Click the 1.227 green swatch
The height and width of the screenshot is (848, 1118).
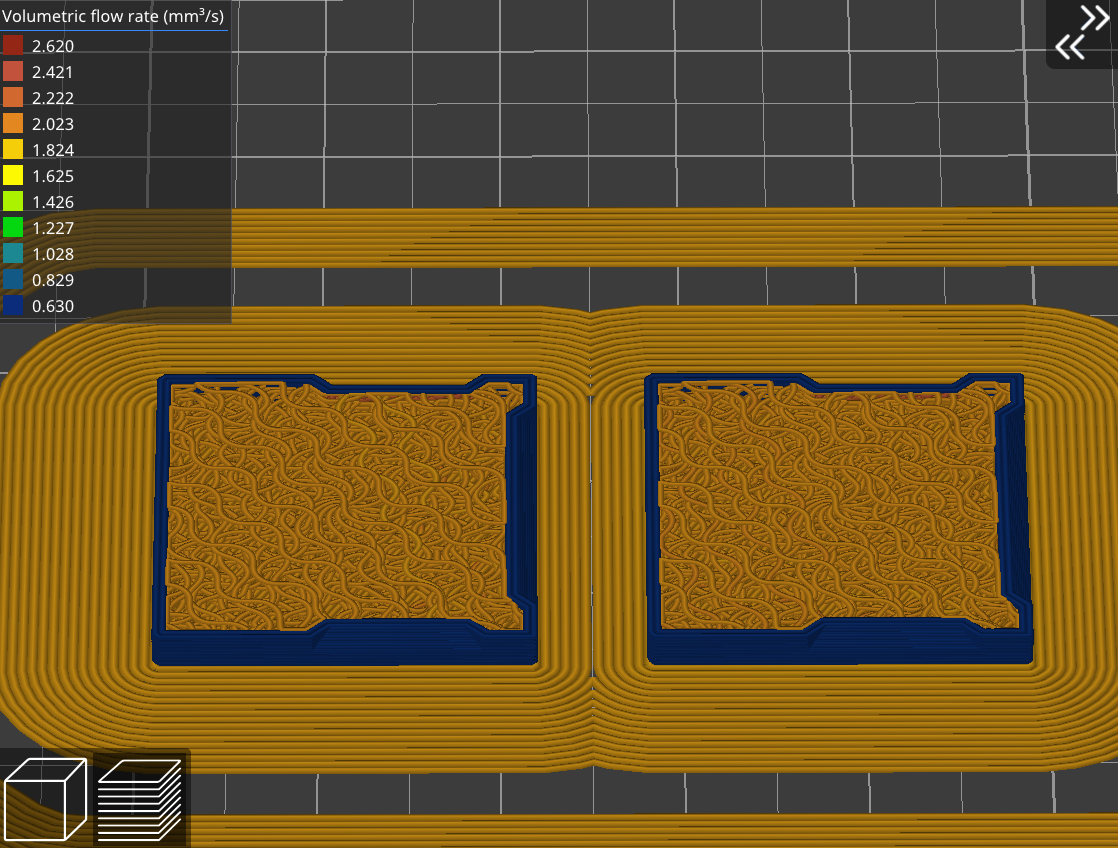tap(13, 228)
